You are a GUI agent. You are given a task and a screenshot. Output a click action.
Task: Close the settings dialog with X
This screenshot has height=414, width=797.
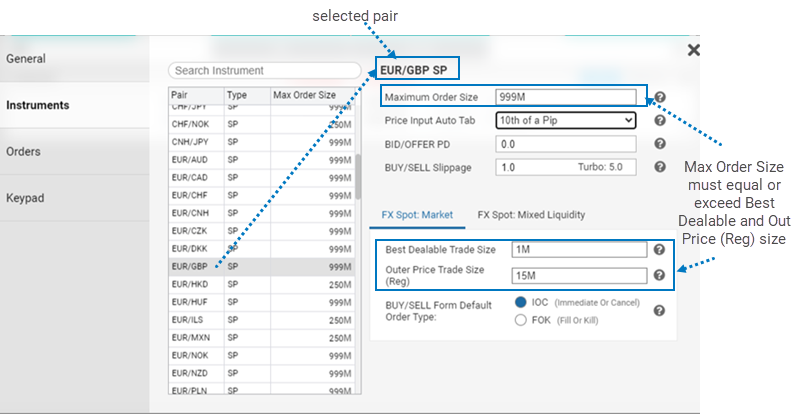tap(693, 50)
